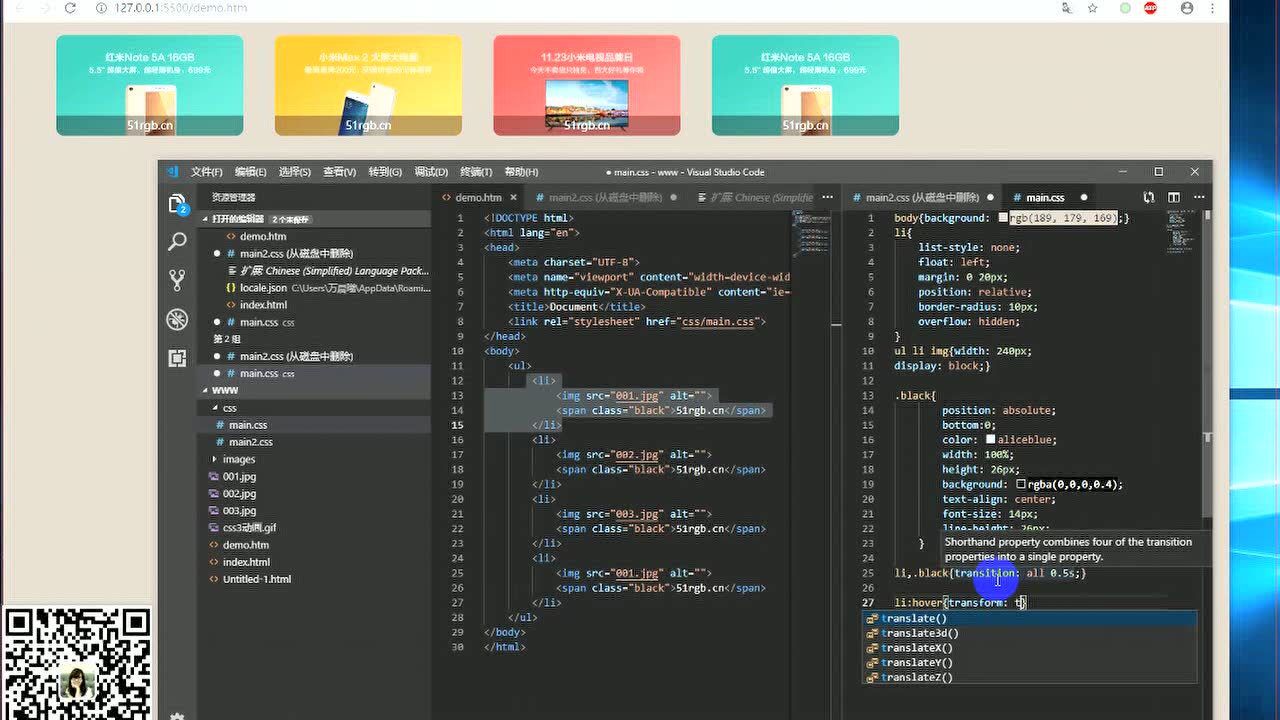
Task: Select translateZ() from the suggestion list
Action: 1030,677
